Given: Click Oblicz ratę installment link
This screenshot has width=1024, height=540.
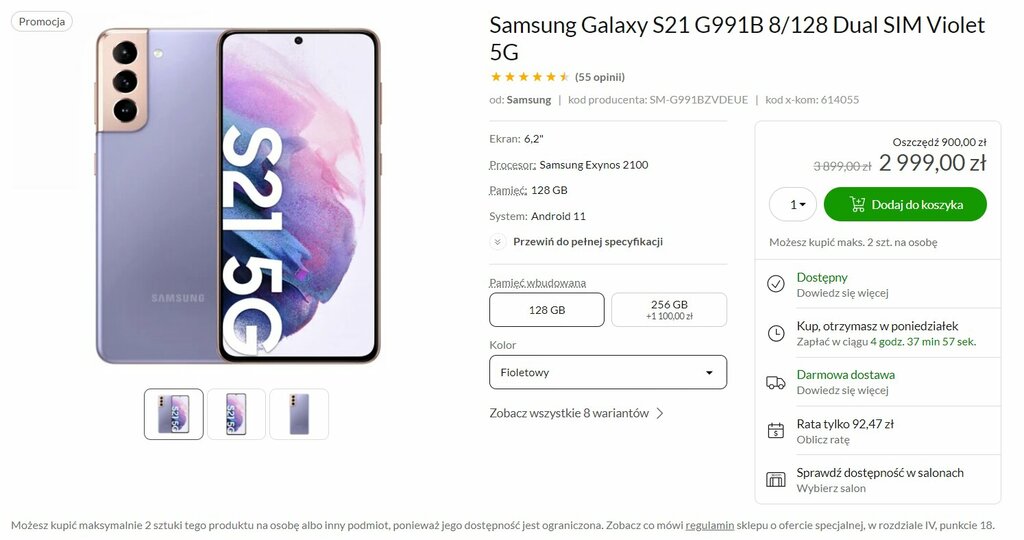Looking at the screenshot, I should click(x=823, y=440).
